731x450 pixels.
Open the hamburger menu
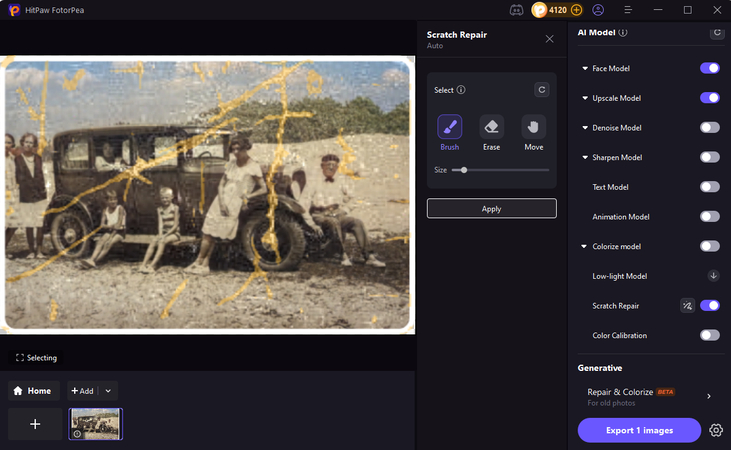pos(628,10)
